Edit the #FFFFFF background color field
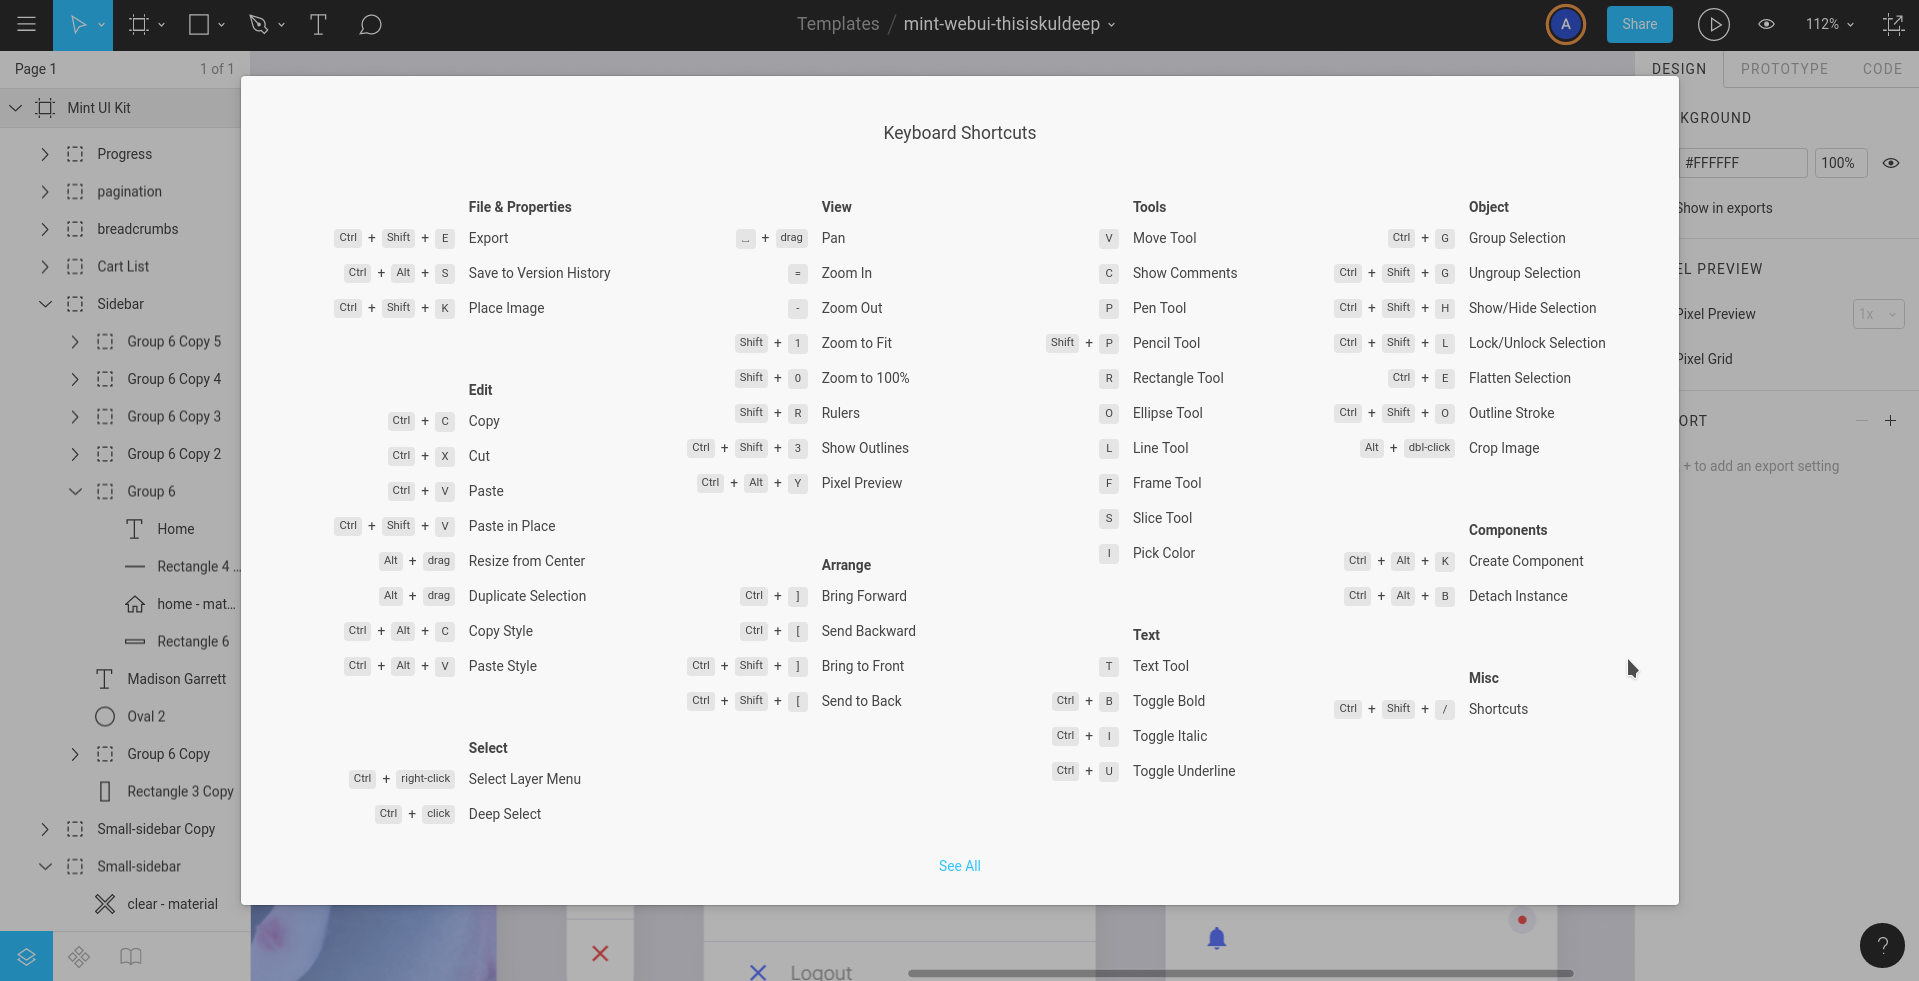This screenshot has height=981, width=1919. [x=1743, y=163]
